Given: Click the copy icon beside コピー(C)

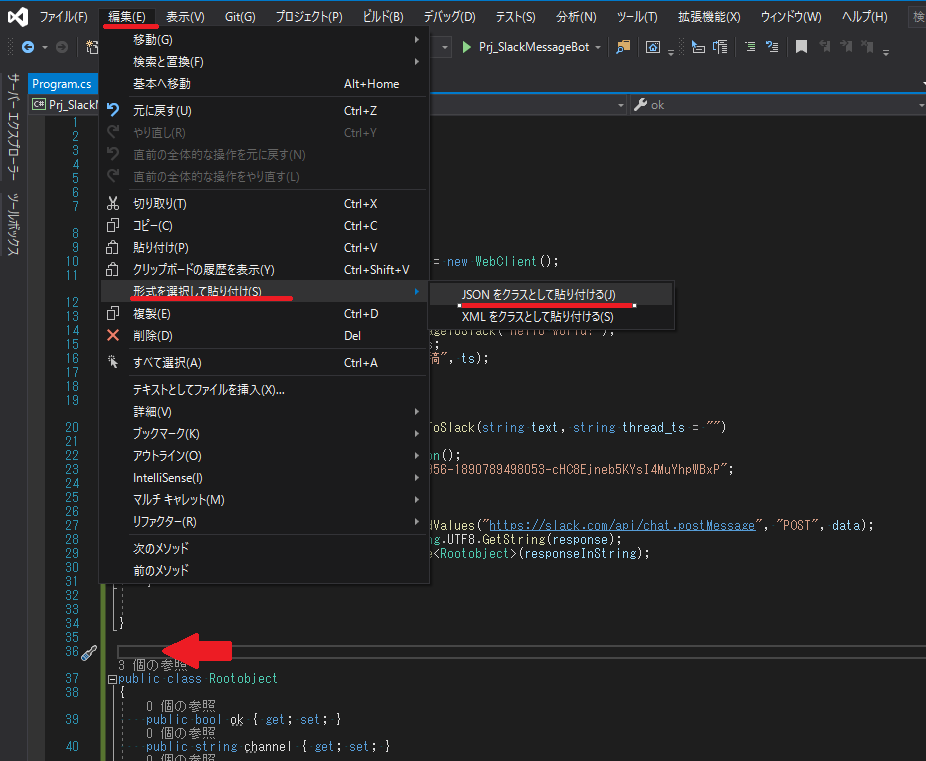Looking at the screenshot, I should coord(113,225).
